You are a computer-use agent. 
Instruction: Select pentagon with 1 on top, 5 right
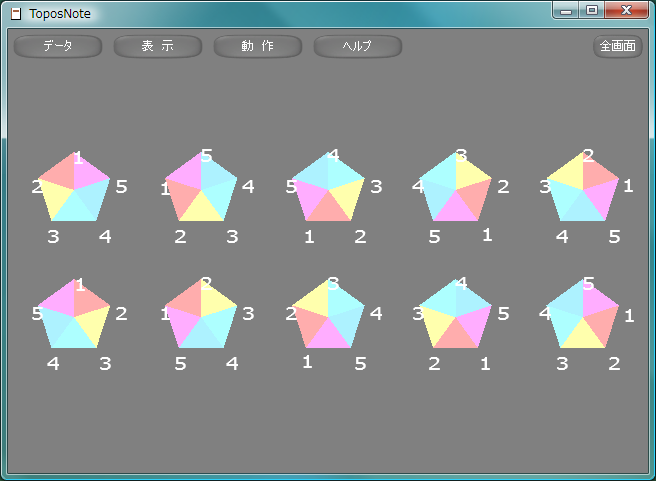coord(74,187)
